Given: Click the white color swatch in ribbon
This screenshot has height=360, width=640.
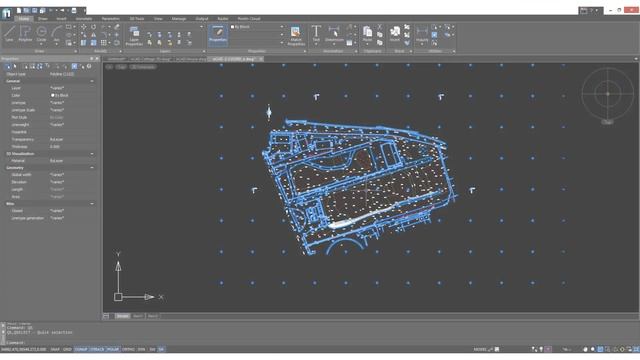Looking at the screenshot, I should tap(233, 27).
